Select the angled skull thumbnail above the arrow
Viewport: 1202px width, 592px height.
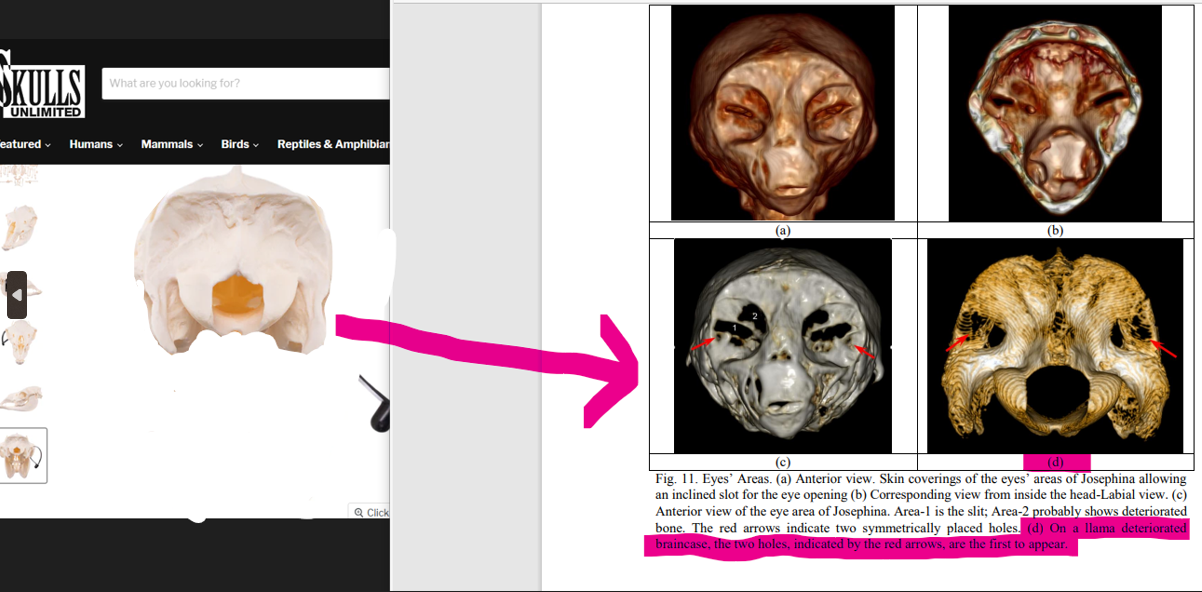click(22, 228)
